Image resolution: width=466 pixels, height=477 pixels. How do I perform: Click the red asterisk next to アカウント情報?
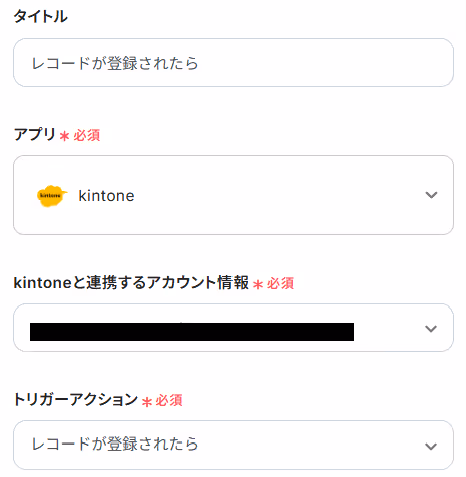[258, 284]
